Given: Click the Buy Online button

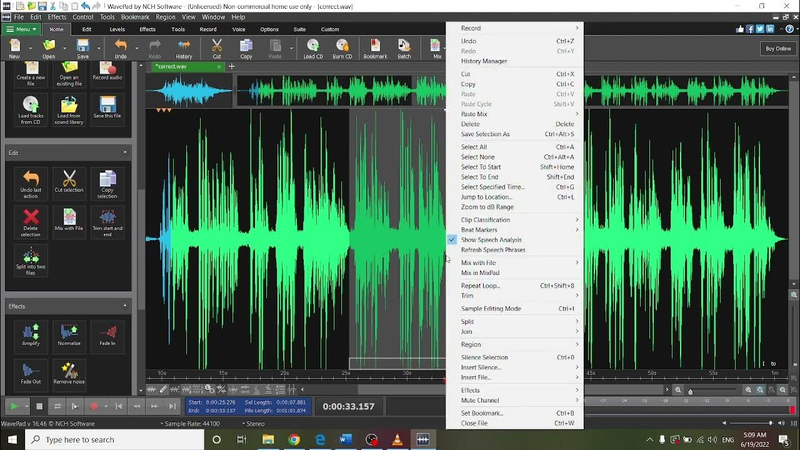Looking at the screenshot, I should (778, 48).
